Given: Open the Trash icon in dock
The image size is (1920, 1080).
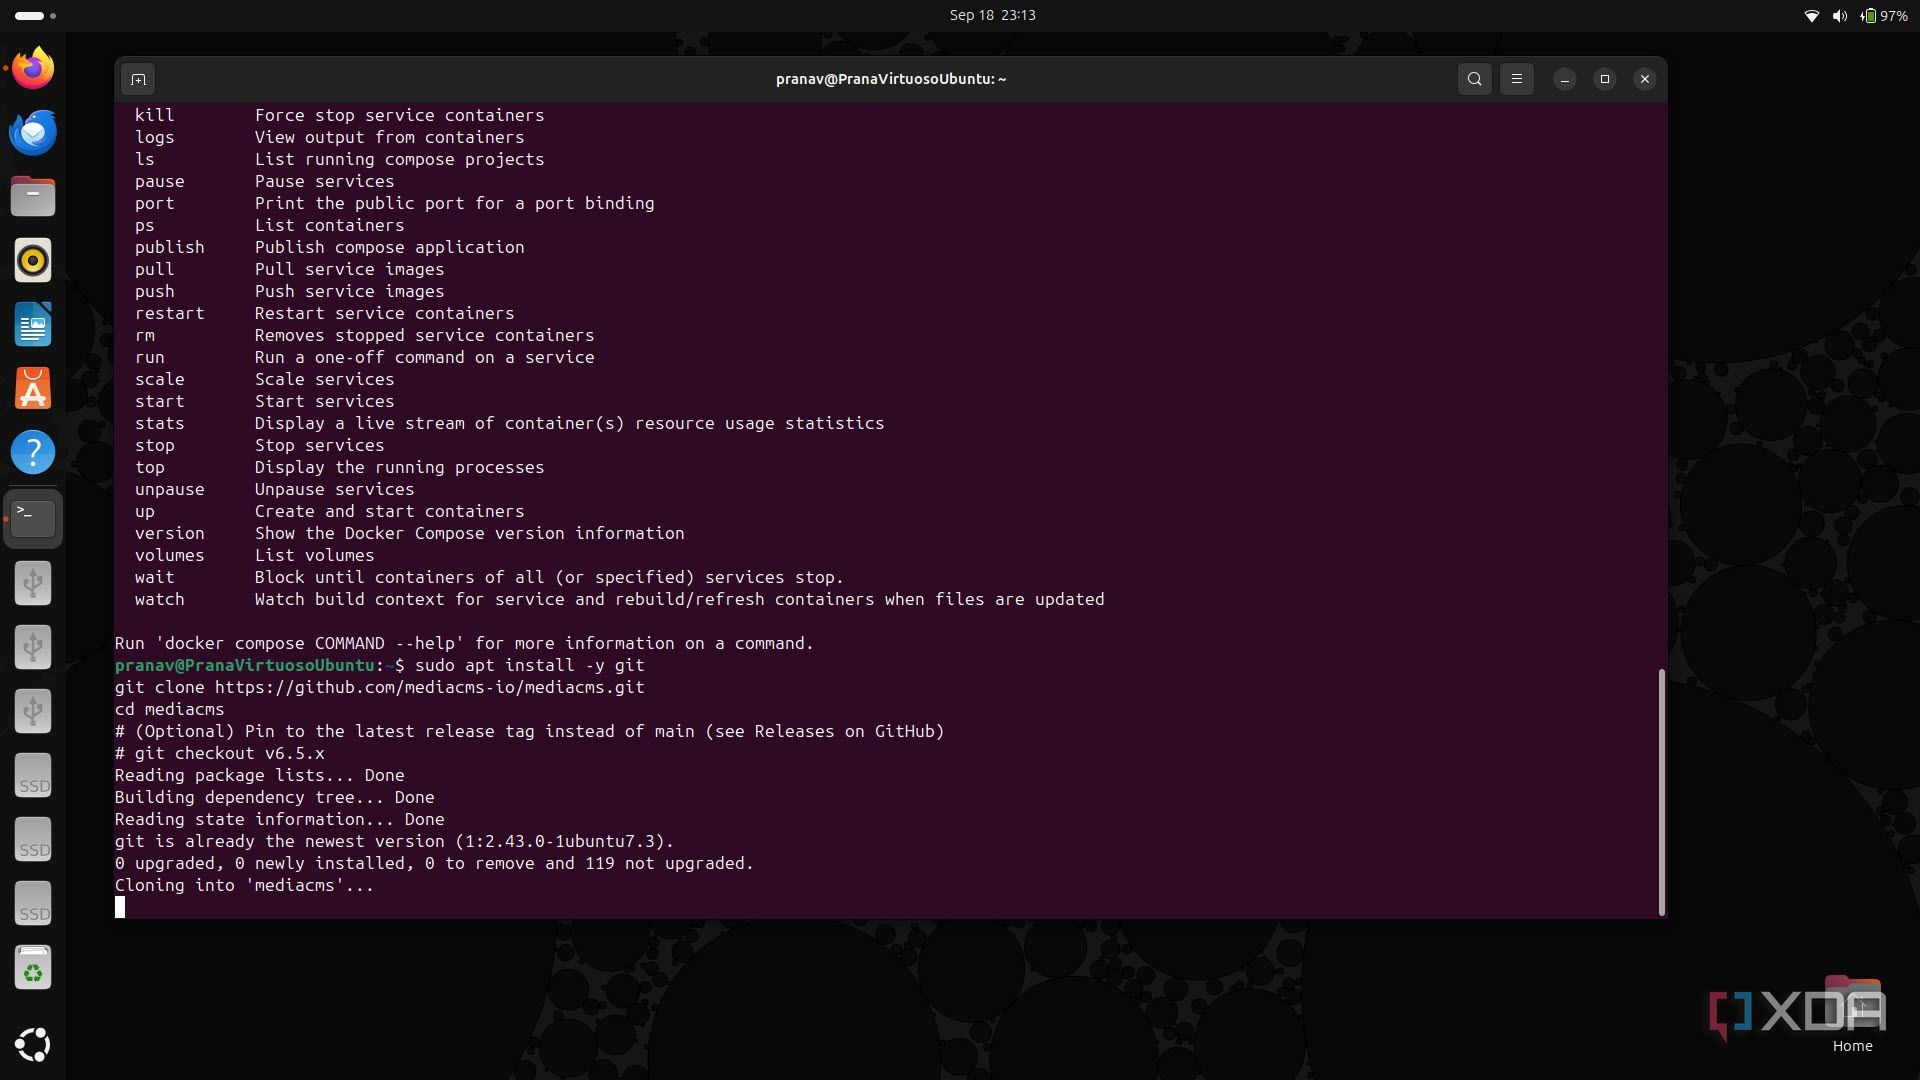Looking at the screenshot, I should point(33,968).
